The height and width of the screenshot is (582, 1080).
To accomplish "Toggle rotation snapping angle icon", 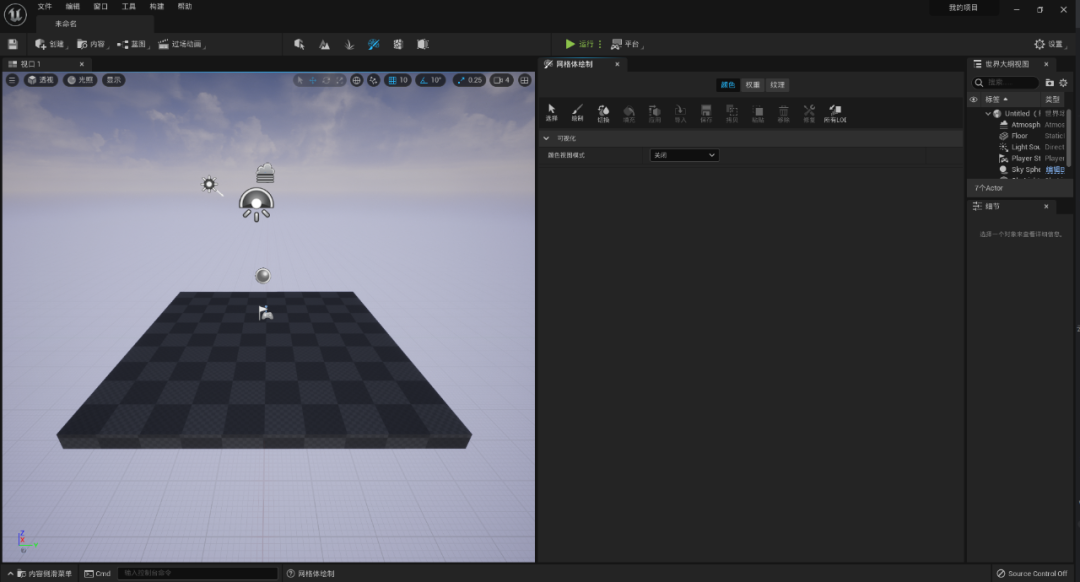I will coord(424,80).
